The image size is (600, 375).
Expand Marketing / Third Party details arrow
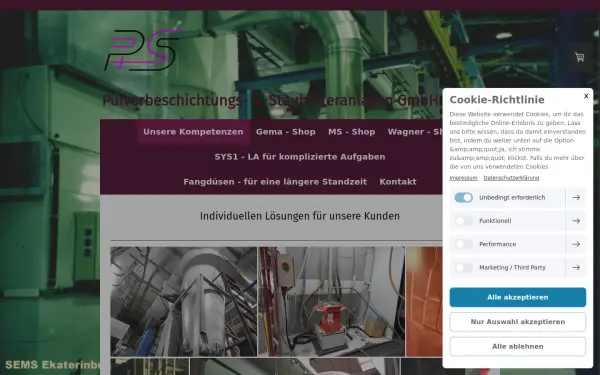tap(576, 267)
